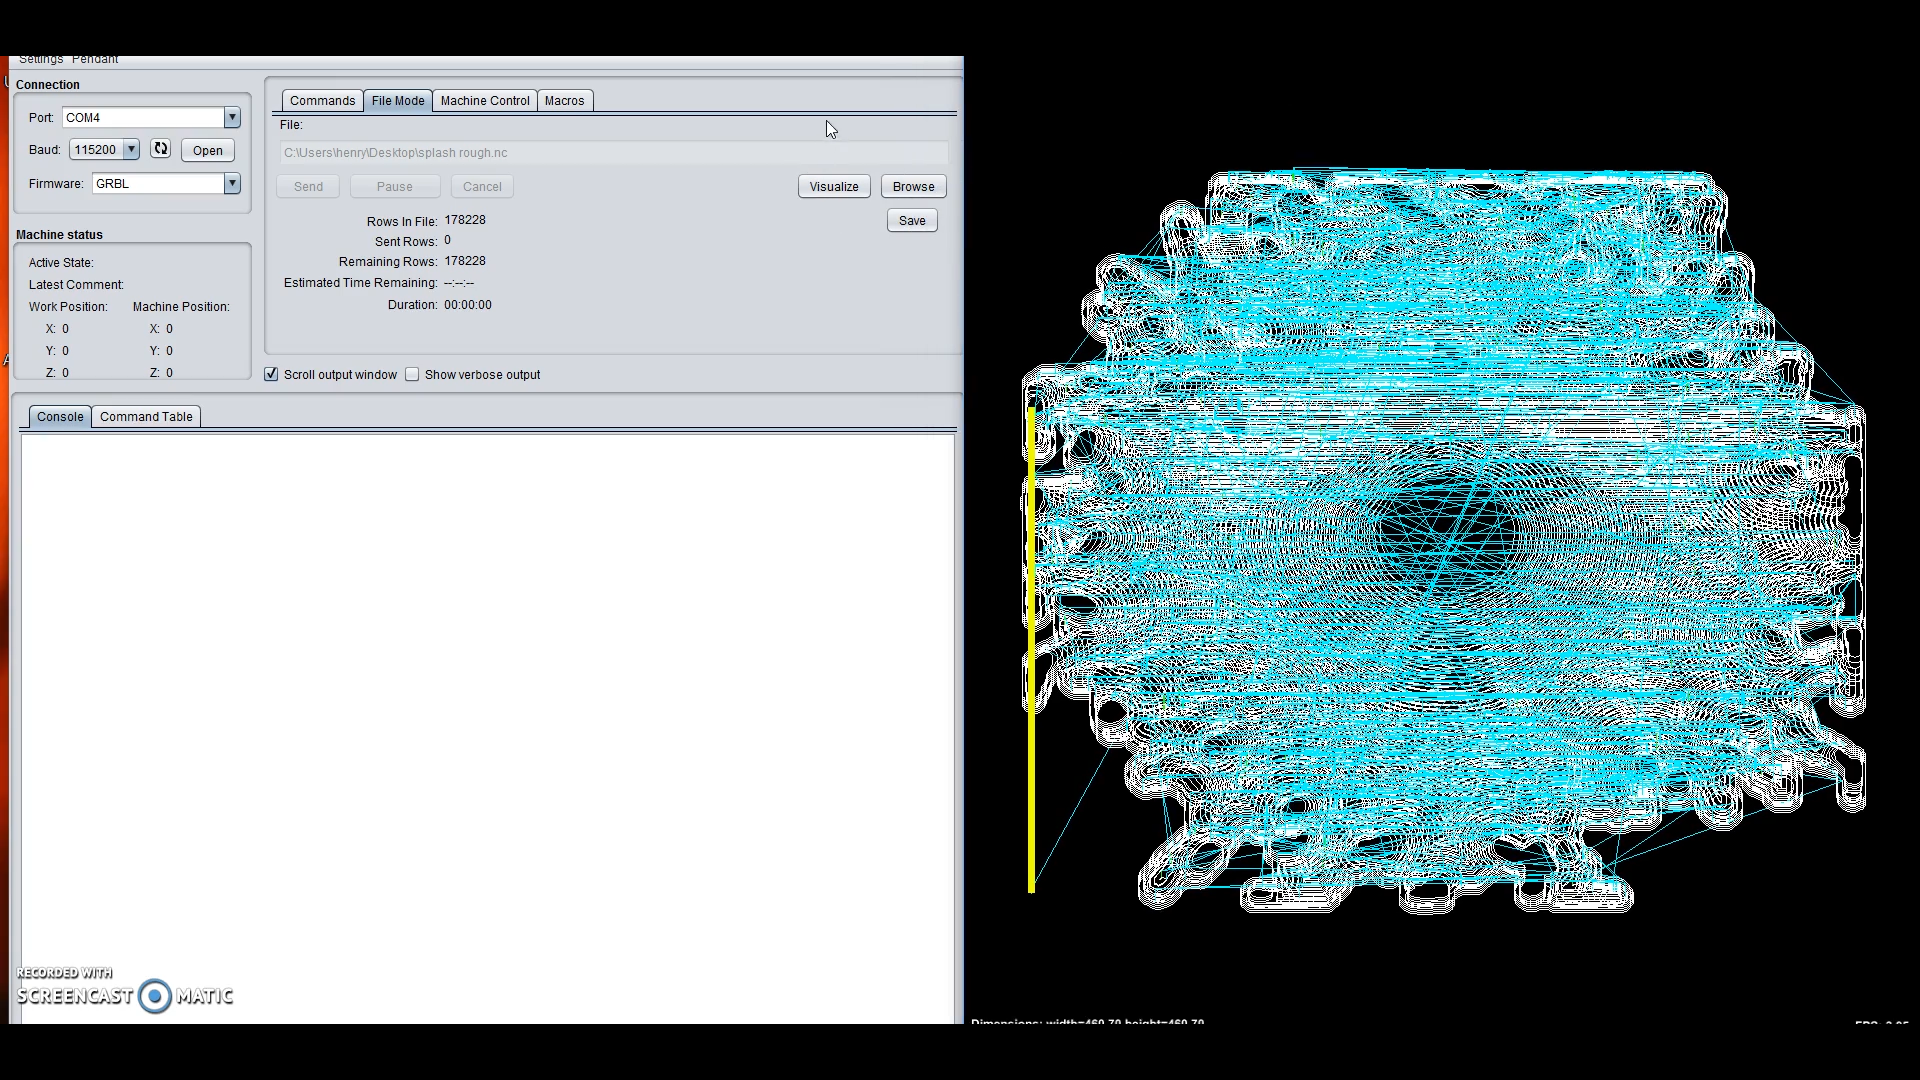Select the File Mode tab
The width and height of the screenshot is (1920, 1080).
coord(397,100)
